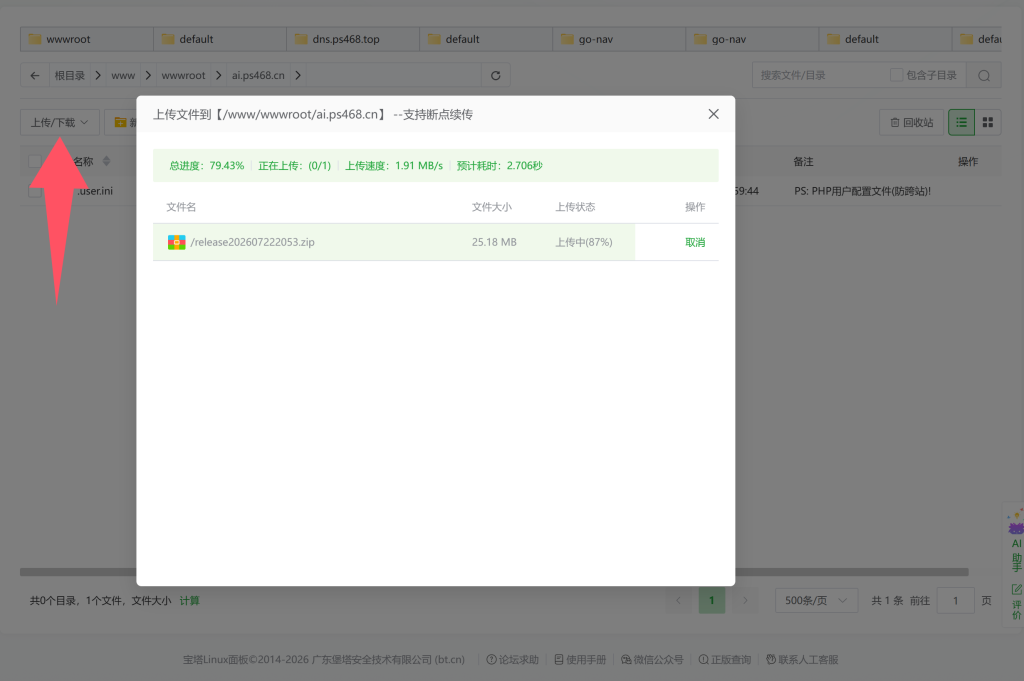The height and width of the screenshot is (681, 1024).
Task: Go to the previous page arrow
Action: point(679,601)
